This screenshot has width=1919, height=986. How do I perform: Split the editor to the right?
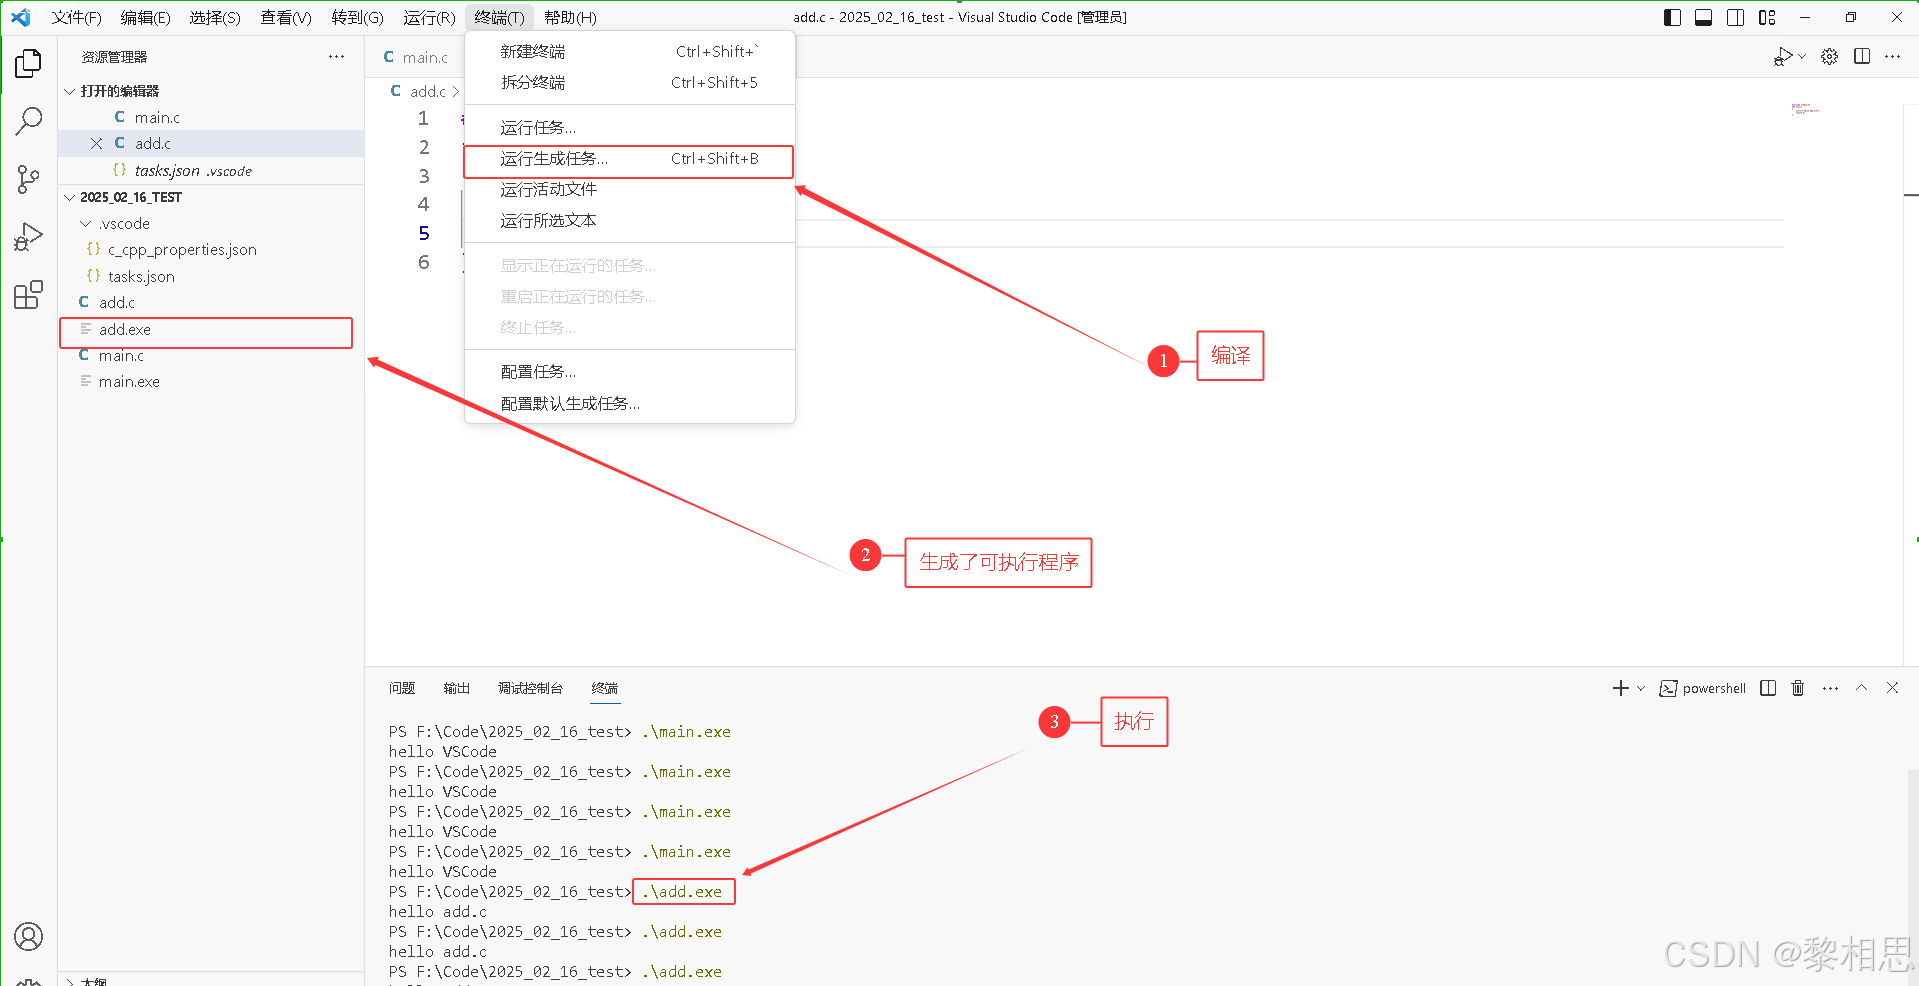pos(1861,57)
